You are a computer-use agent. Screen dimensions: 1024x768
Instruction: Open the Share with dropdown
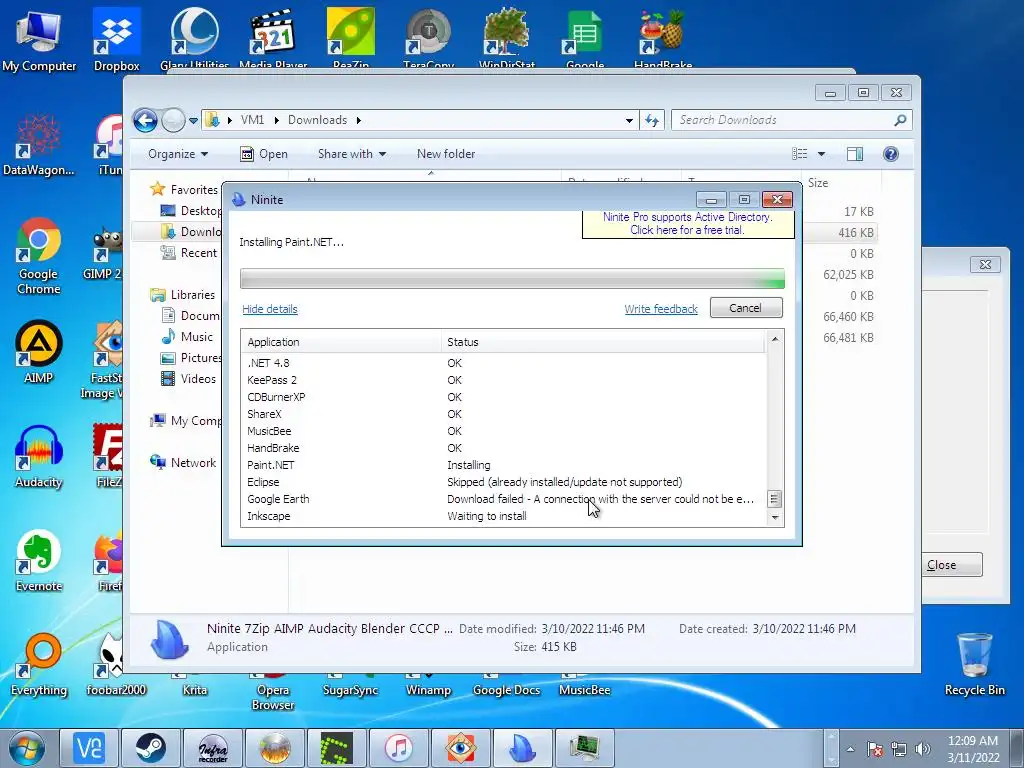pyautogui.click(x=351, y=153)
